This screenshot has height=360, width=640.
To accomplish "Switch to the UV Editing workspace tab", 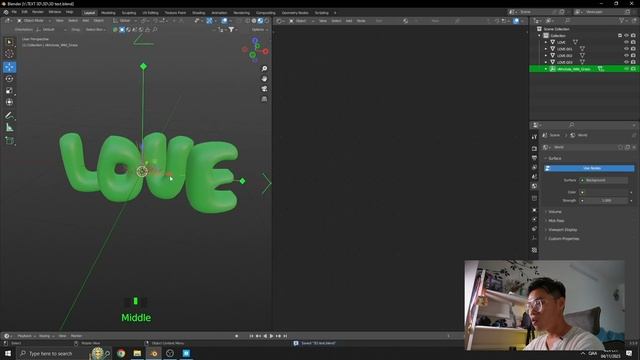I will (150, 13).
